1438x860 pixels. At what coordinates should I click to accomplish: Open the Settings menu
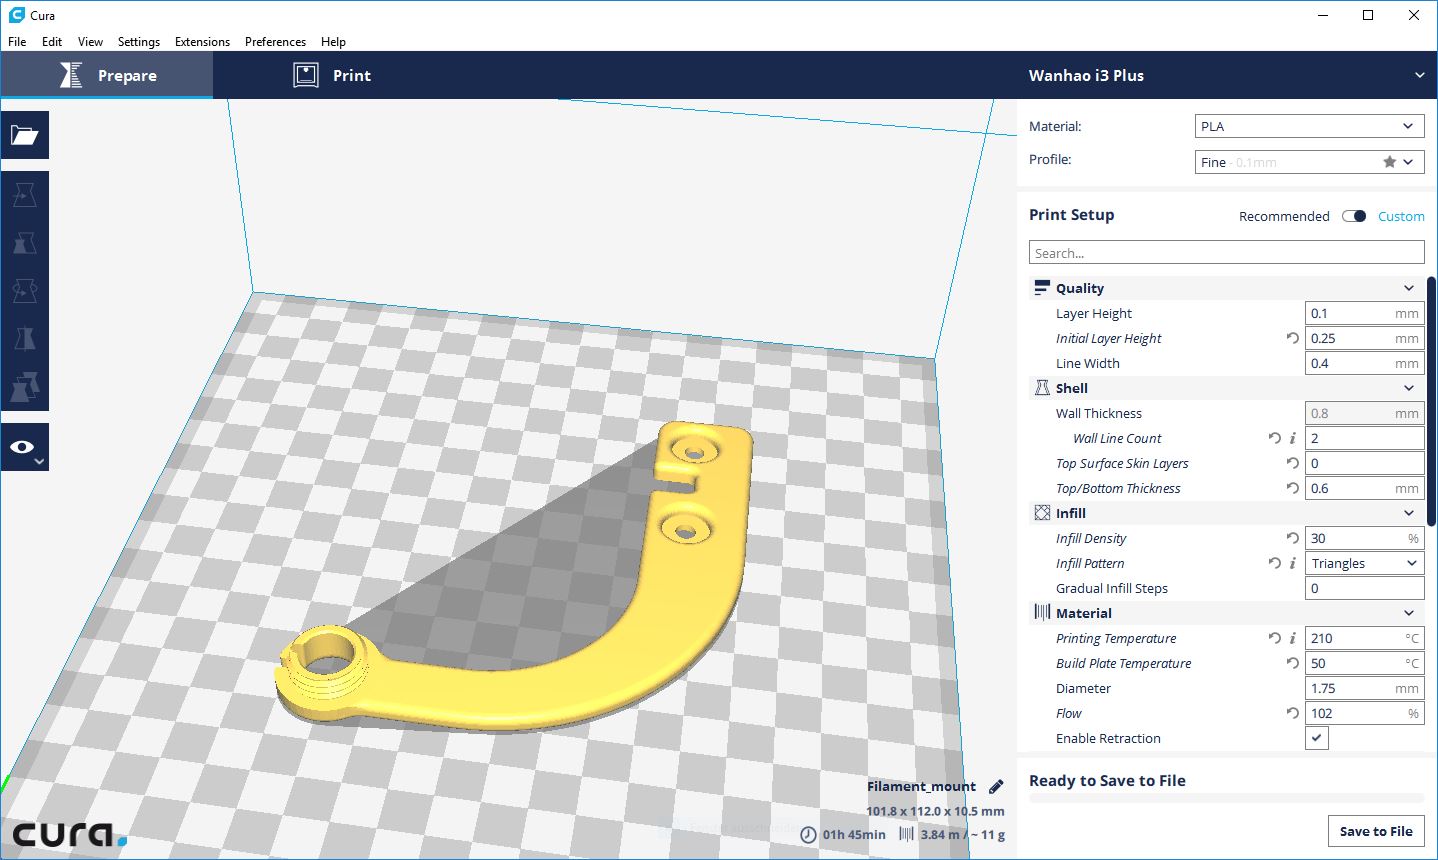pos(139,42)
